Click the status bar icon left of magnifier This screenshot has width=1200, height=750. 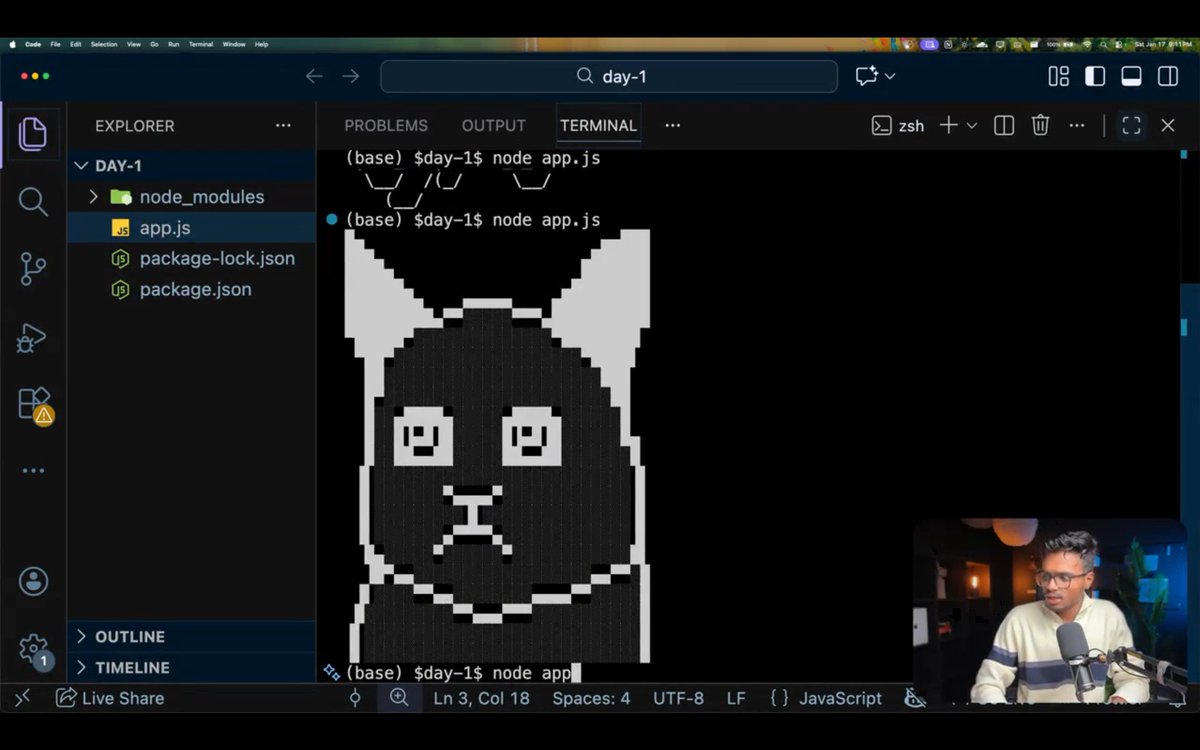[355, 698]
